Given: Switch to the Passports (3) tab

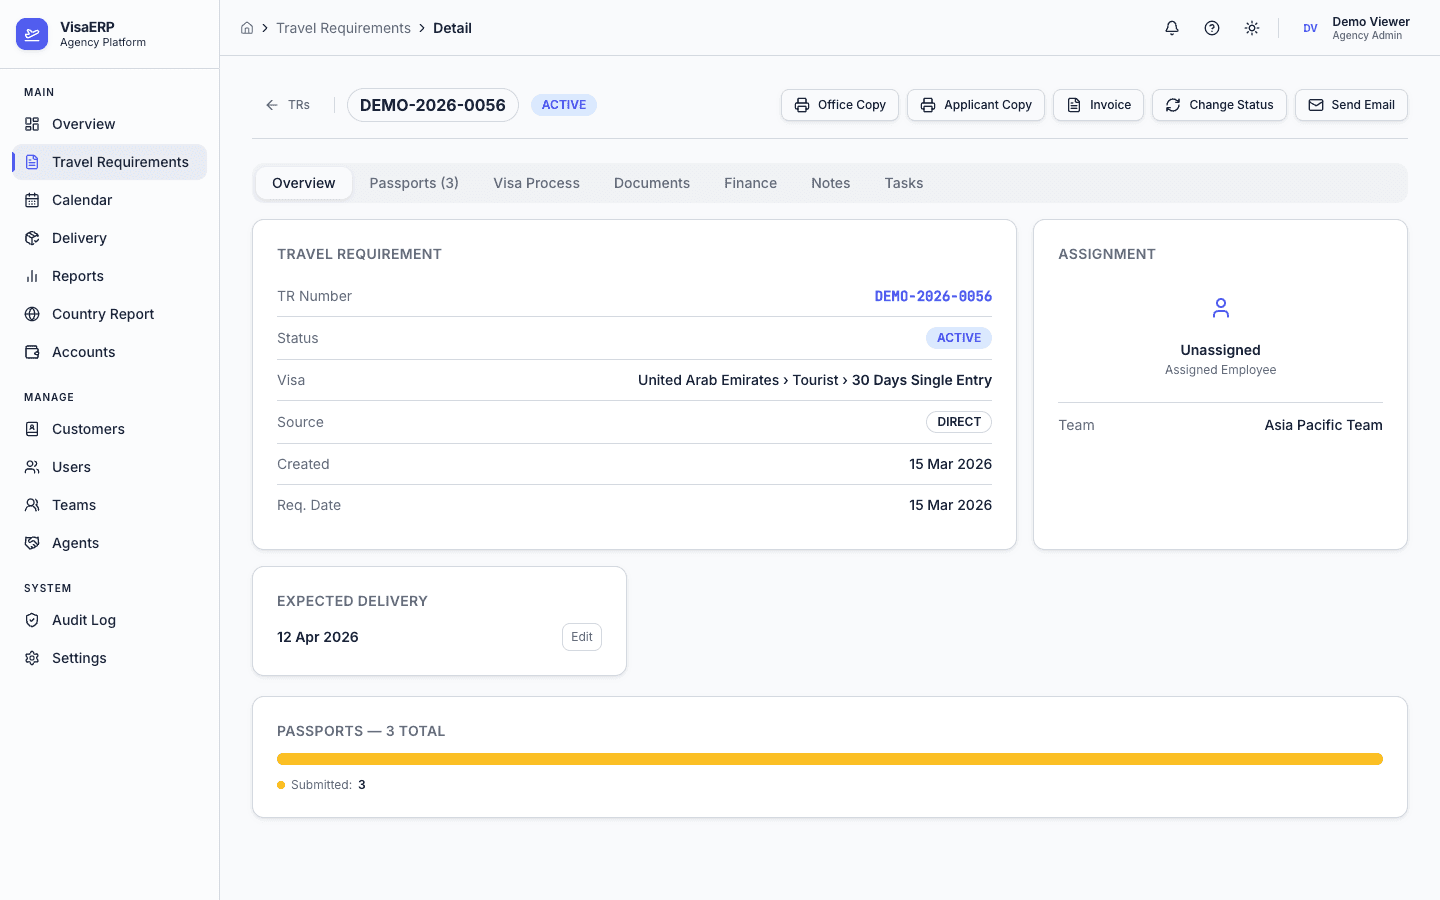Looking at the screenshot, I should tap(413, 183).
